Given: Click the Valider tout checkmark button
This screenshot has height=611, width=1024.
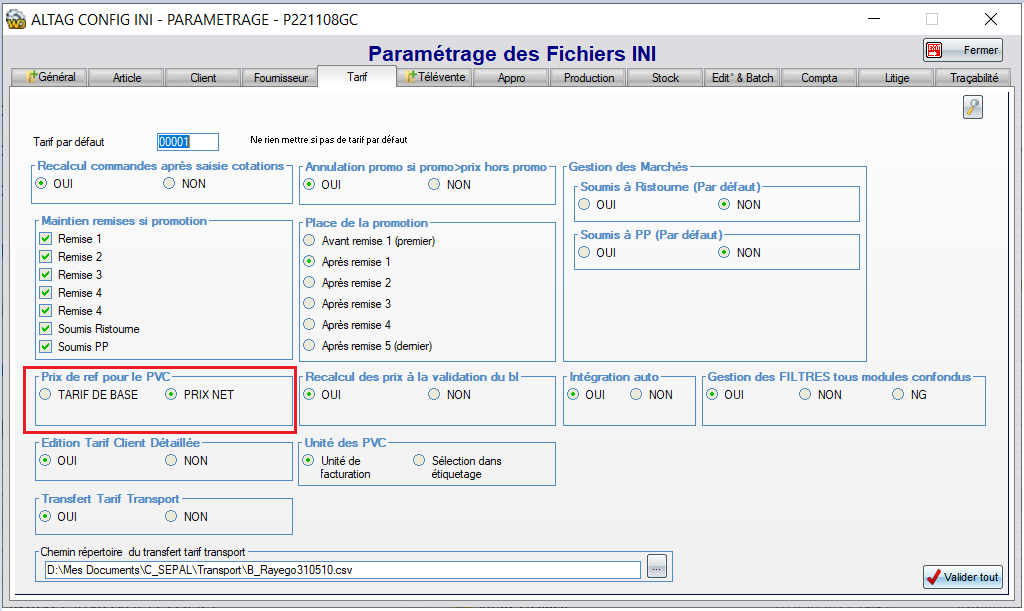Looking at the screenshot, I should pos(962,577).
